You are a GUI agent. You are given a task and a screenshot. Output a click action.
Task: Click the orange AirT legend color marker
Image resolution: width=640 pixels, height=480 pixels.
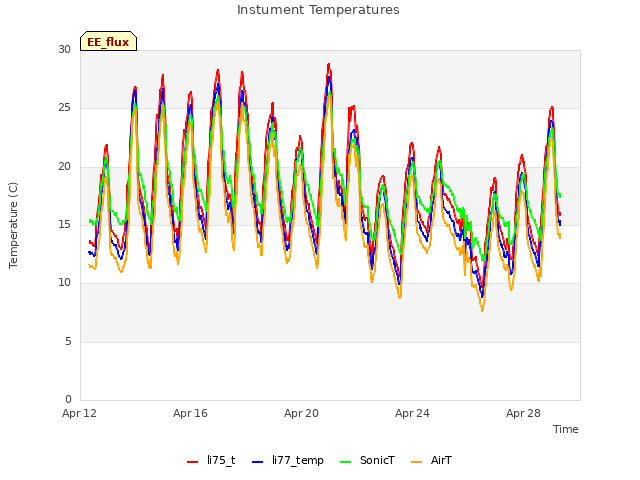[416, 462]
